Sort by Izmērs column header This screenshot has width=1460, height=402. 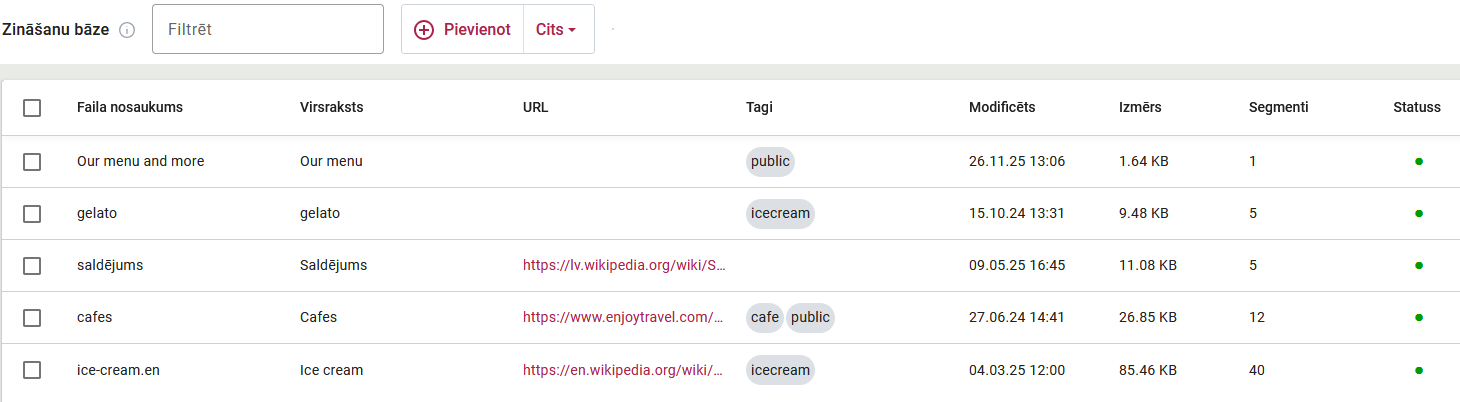tap(1140, 108)
